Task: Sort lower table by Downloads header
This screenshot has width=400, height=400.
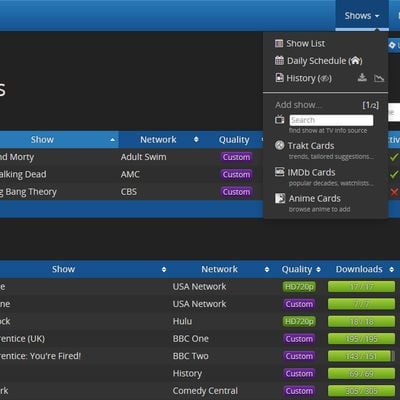Action: (359, 269)
